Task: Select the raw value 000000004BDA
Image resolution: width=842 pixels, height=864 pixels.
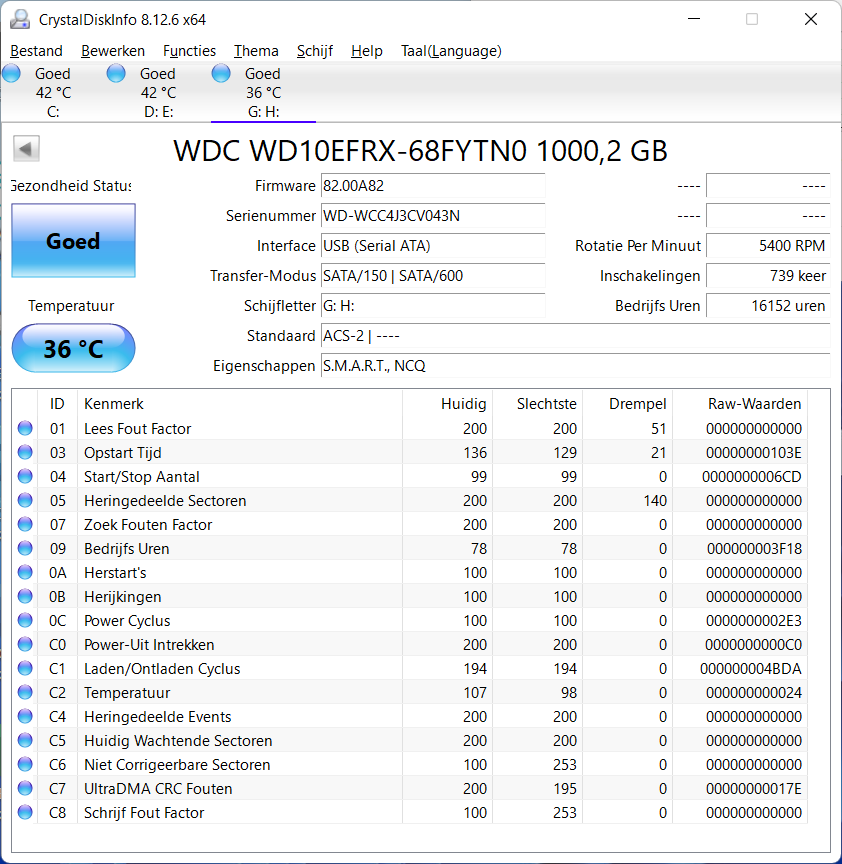Action: (751, 668)
